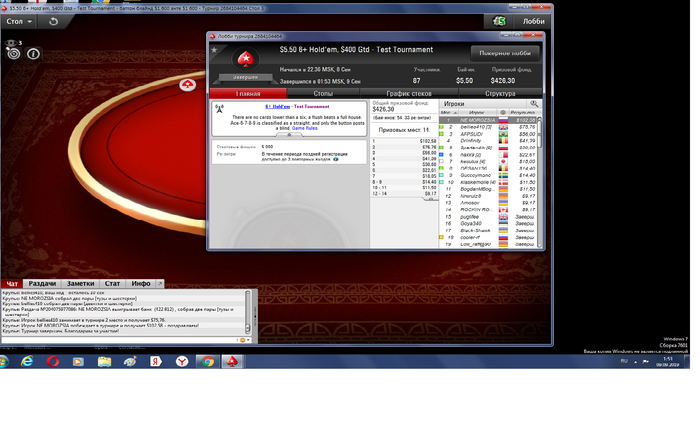Pop out the chat panel arrow
This screenshot has width=700, height=438.
point(160,284)
